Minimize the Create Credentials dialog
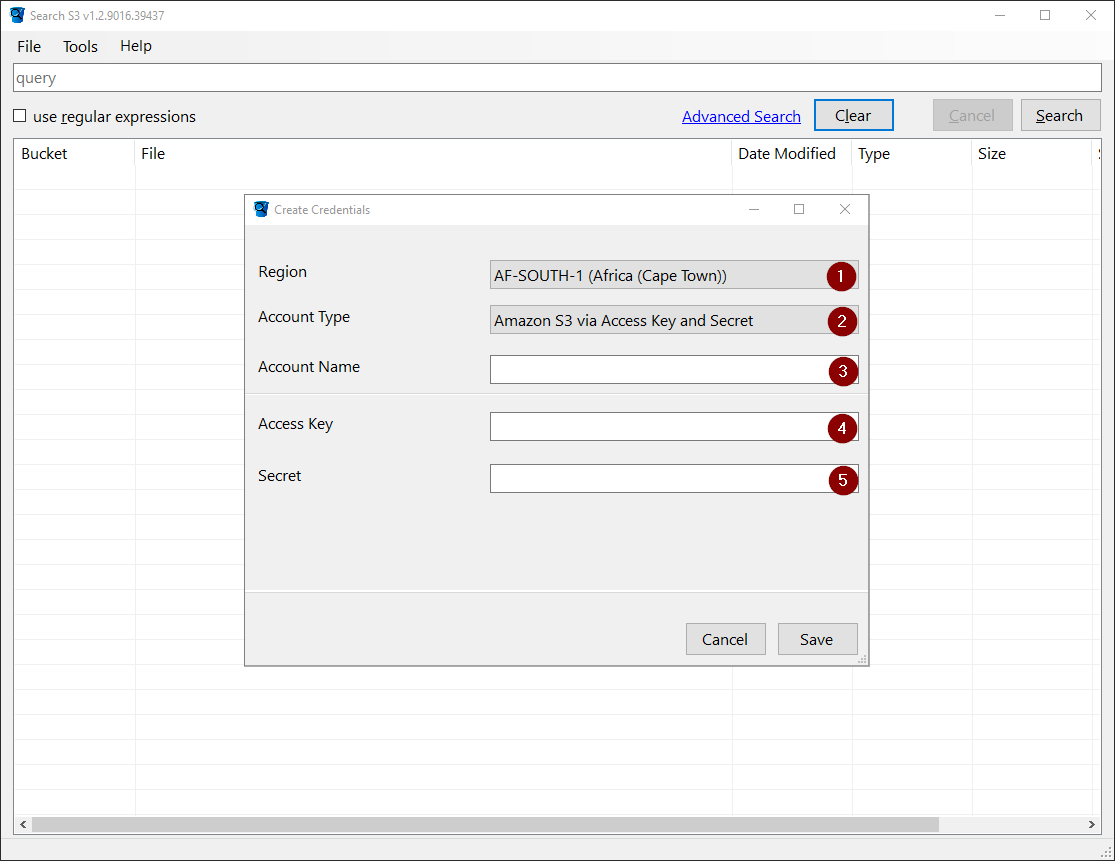 (754, 209)
